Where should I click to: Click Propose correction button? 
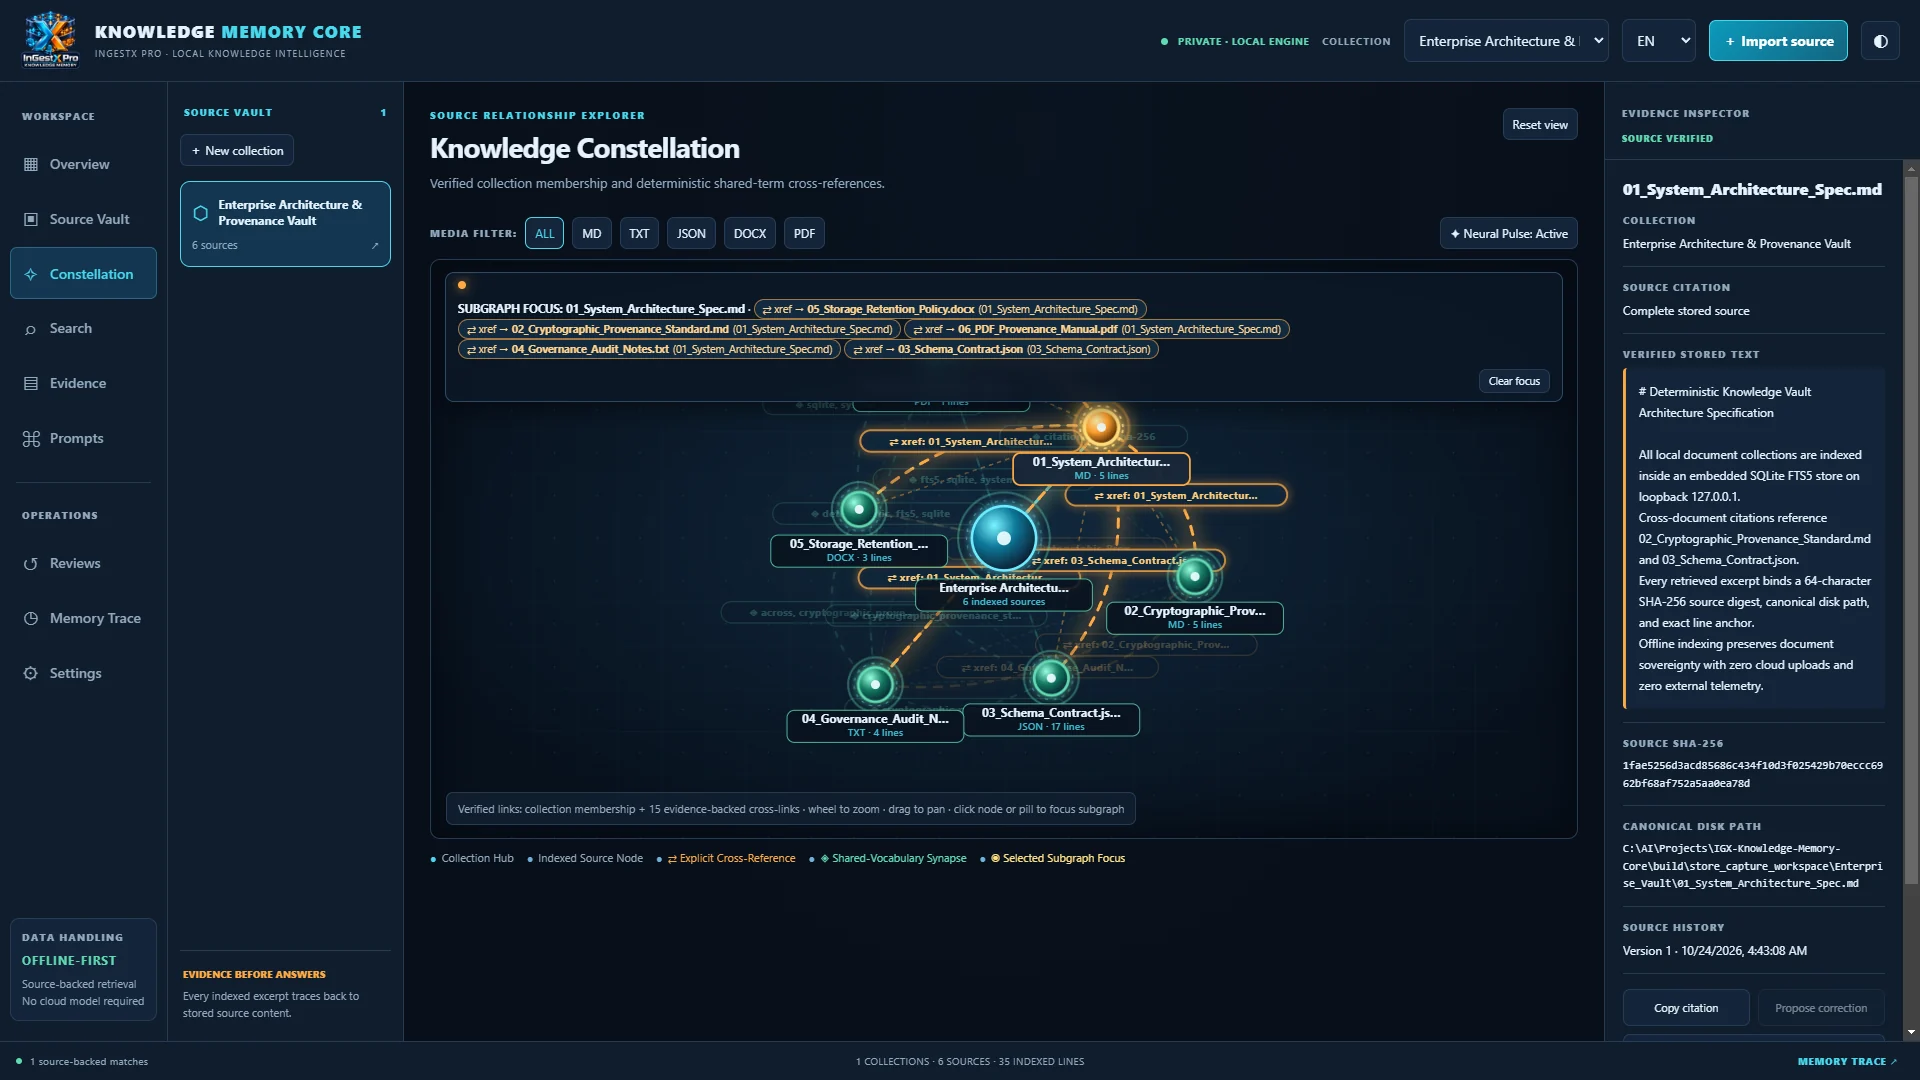(1821, 1008)
